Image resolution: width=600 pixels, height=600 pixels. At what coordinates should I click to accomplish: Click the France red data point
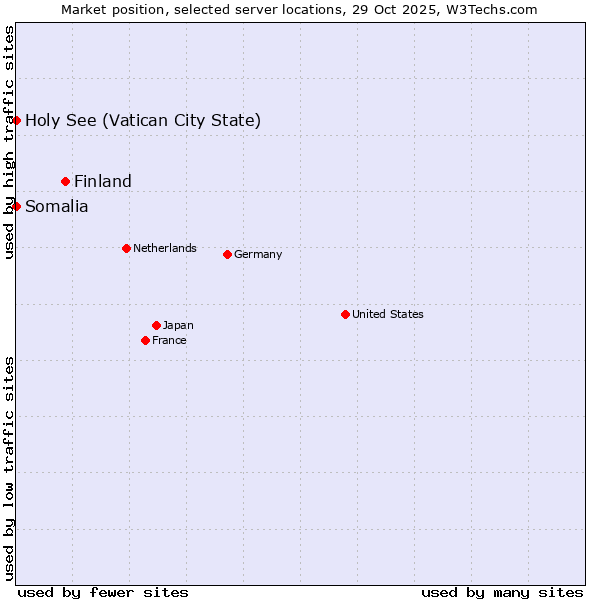click(x=146, y=340)
